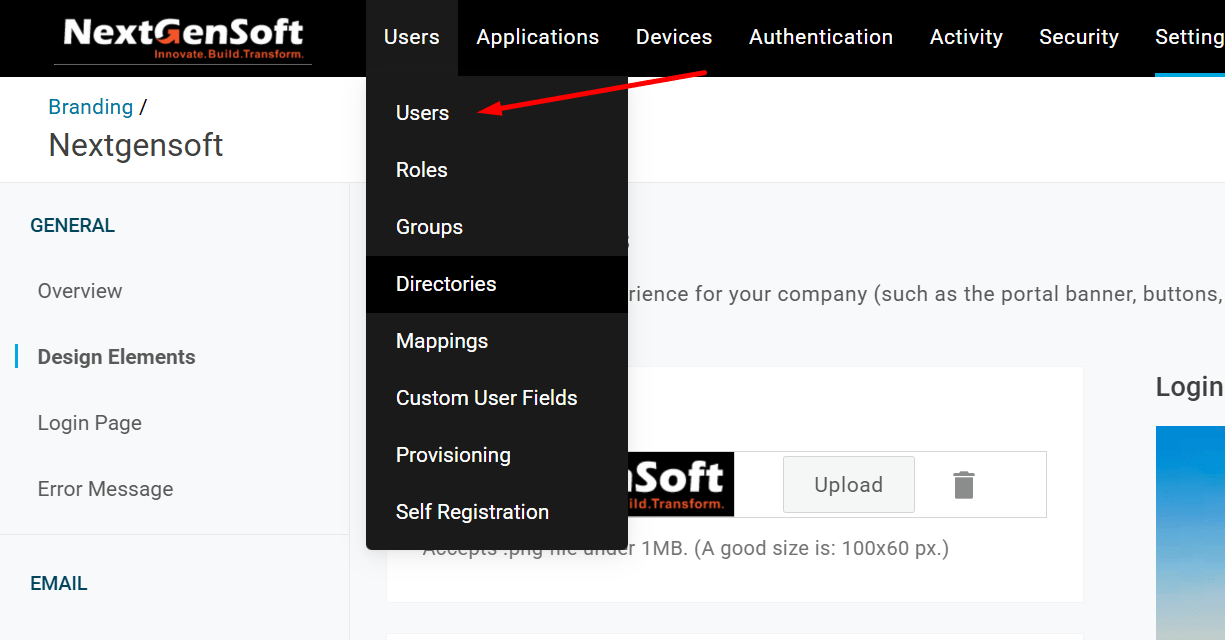Screen dimensions: 1225x640
Task: Follow the Branding breadcrumb link
Action: 90,107
